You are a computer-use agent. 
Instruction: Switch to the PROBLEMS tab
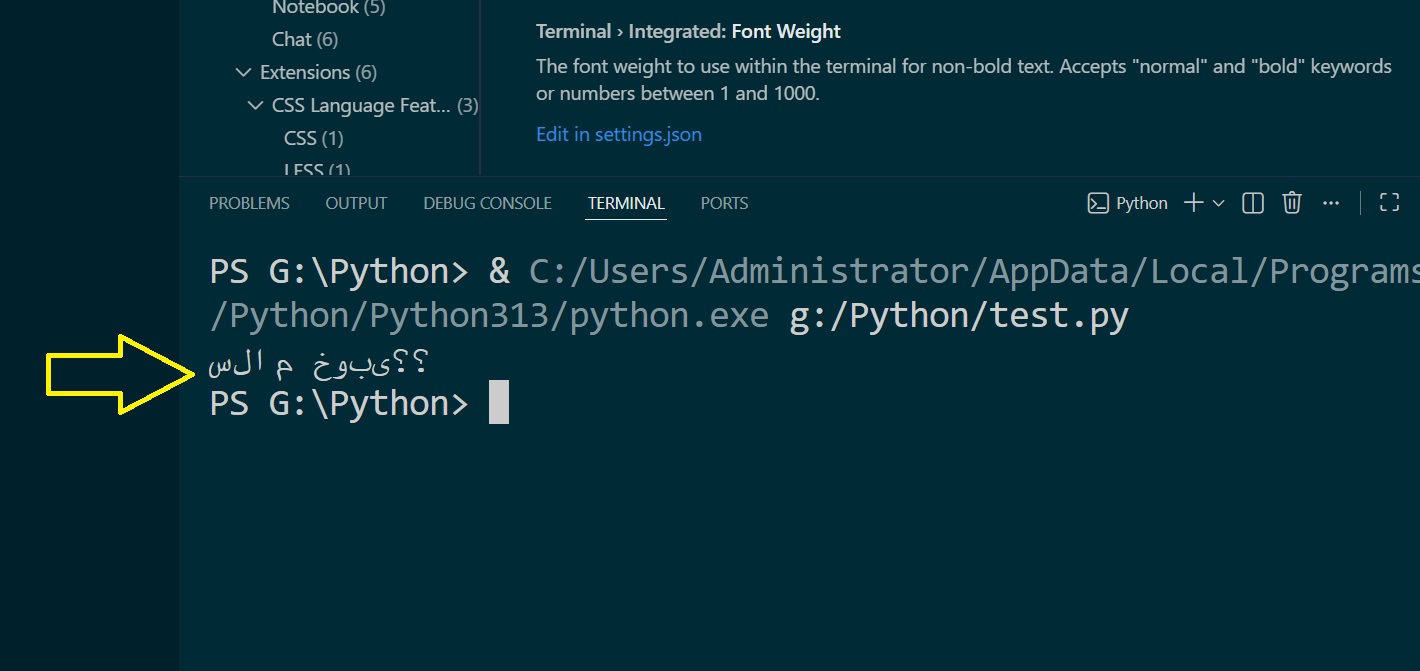(x=249, y=203)
